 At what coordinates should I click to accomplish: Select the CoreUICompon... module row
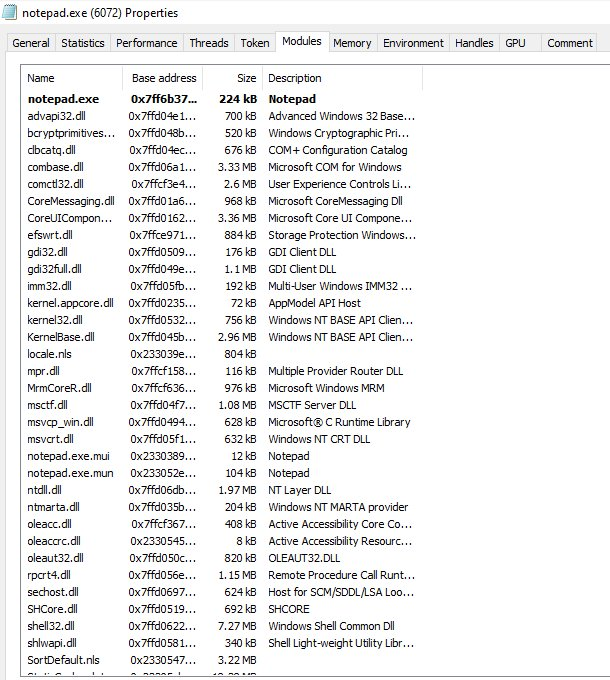[x=222, y=218]
